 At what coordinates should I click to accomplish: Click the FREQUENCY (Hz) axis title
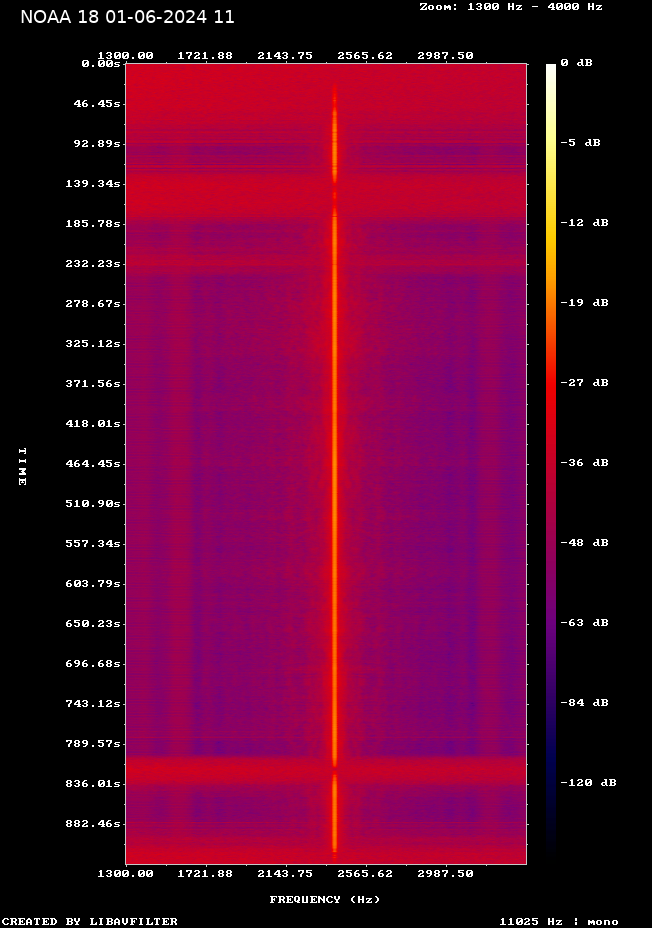click(x=324, y=900)
